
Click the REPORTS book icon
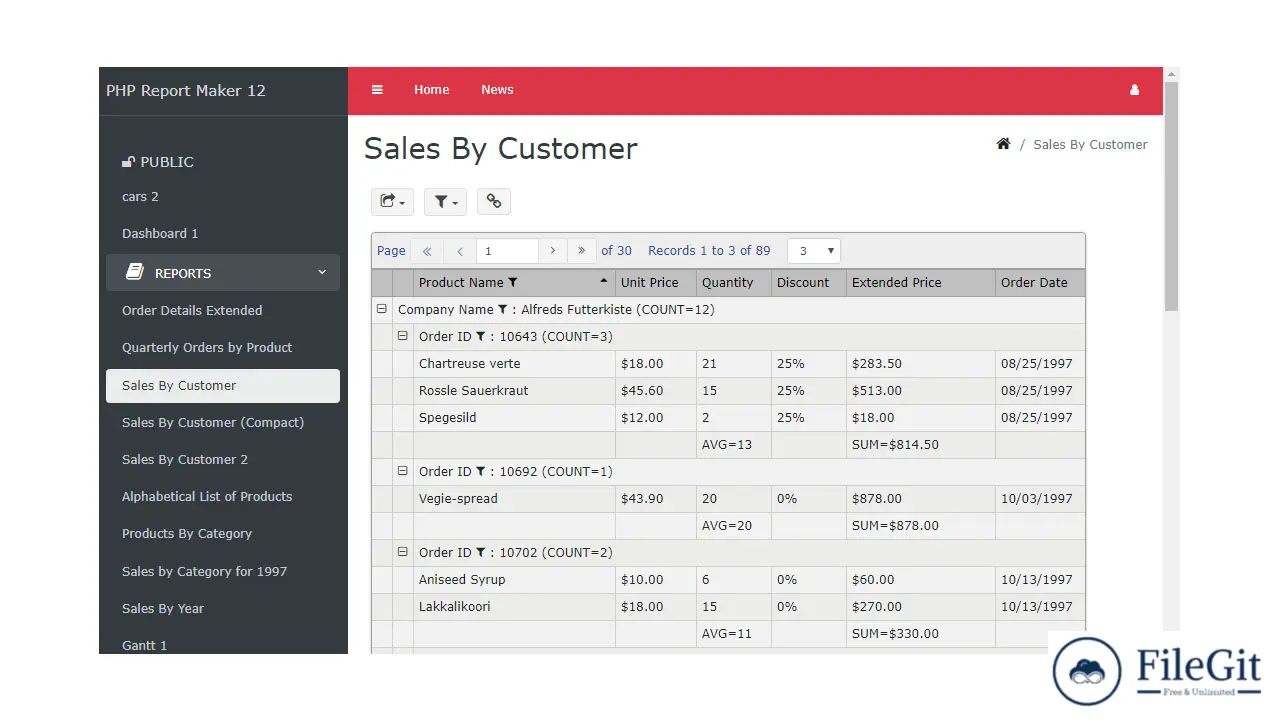(135, 273)
